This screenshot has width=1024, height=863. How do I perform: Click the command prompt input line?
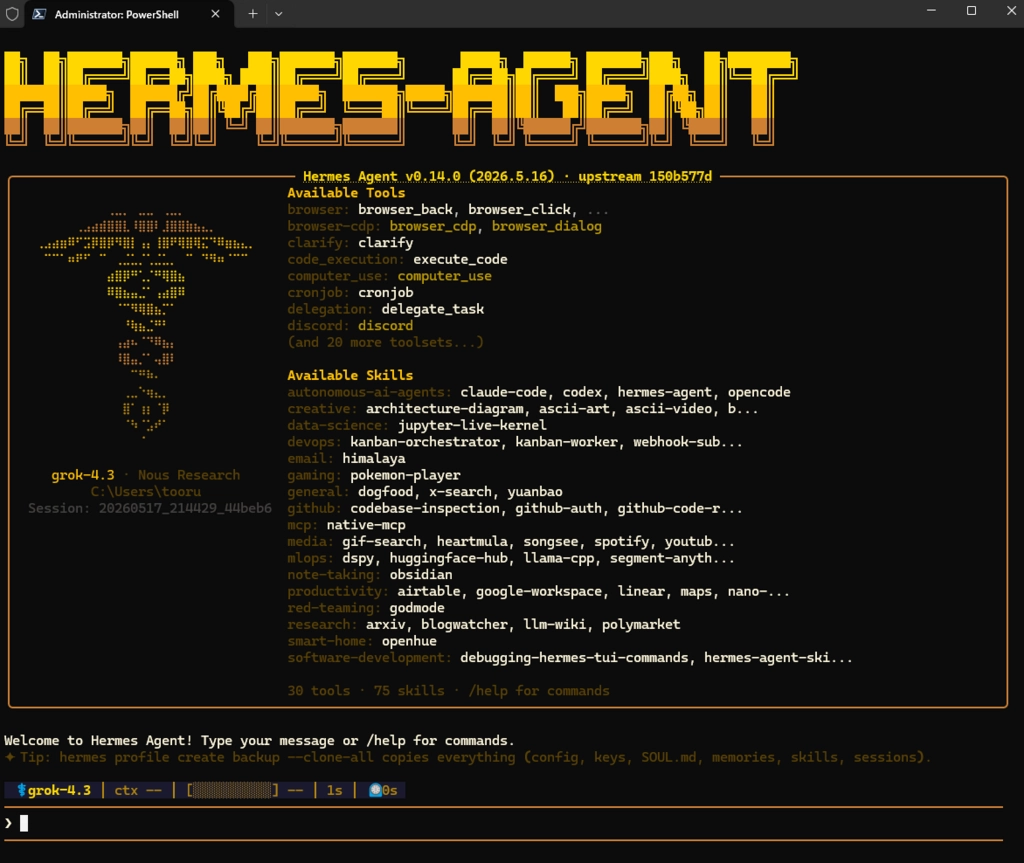[x=503, y=823]
